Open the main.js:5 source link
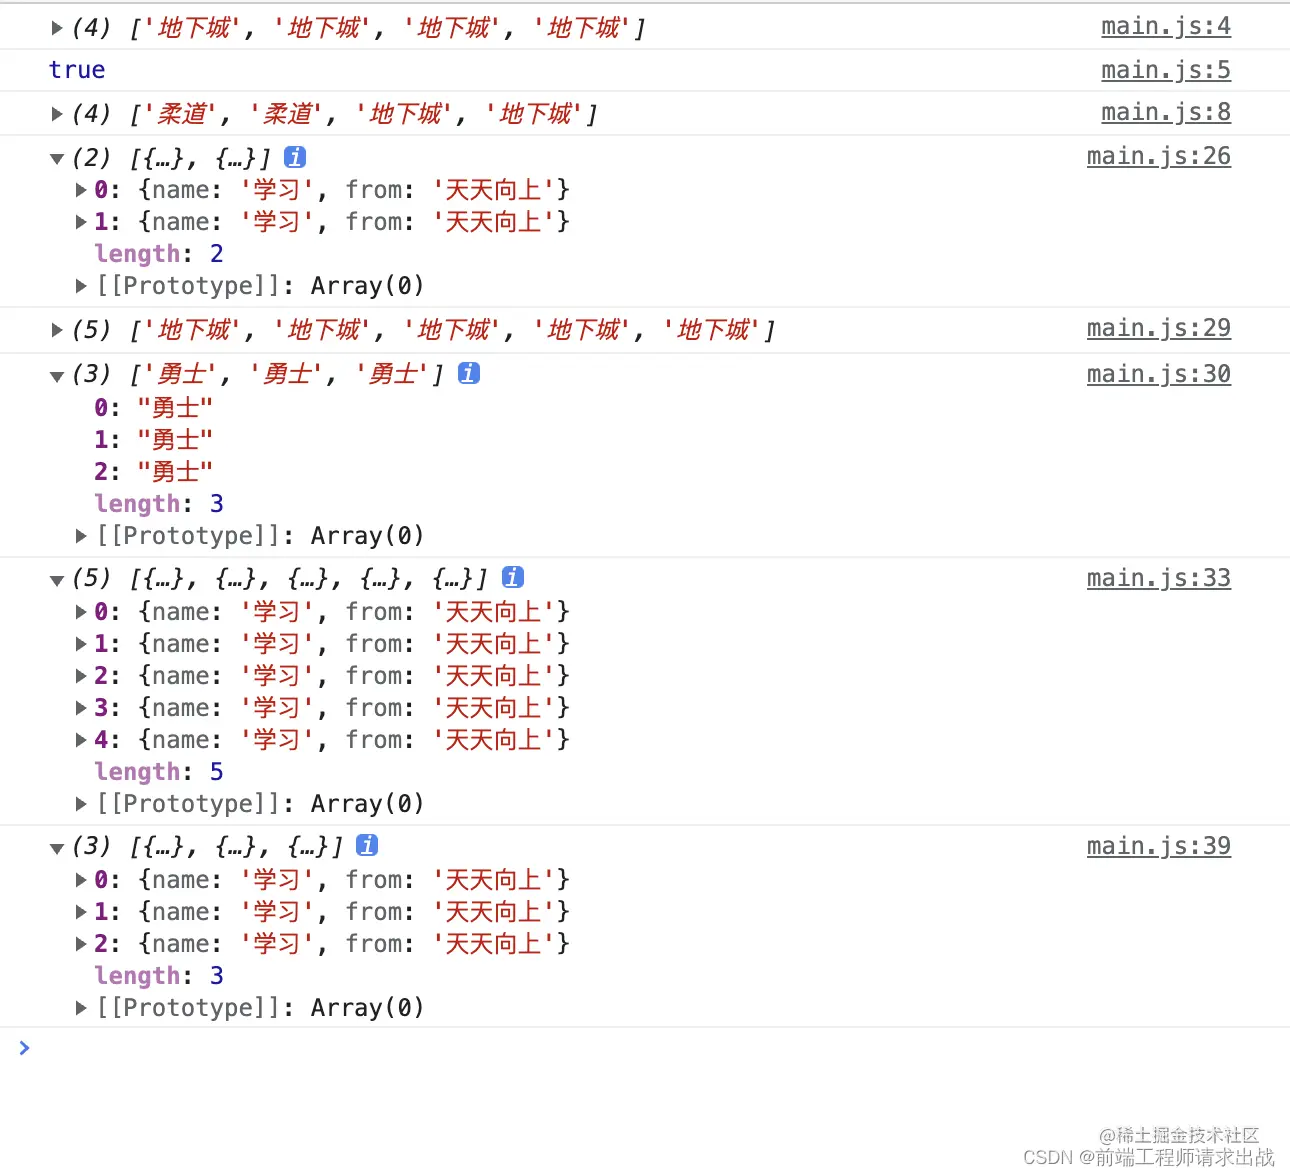 tap(1166, 70)
